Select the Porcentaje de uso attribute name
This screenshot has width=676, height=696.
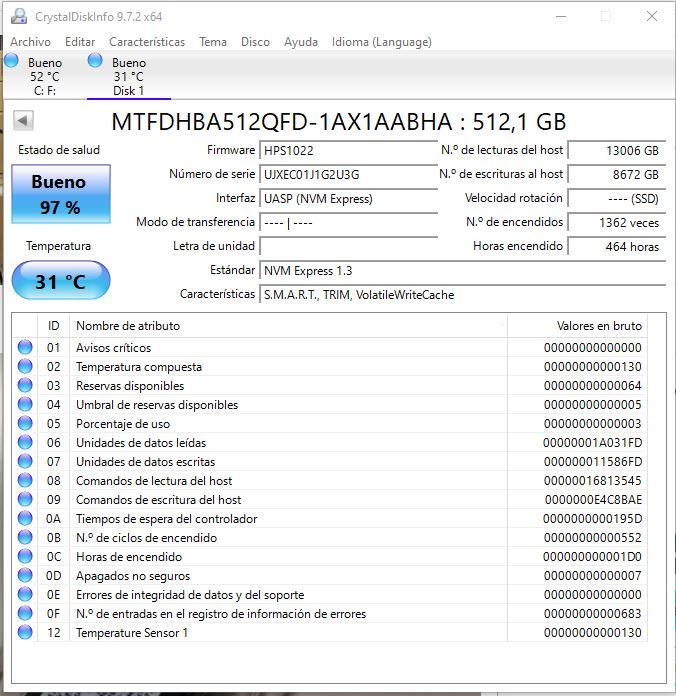click(123, 424)
